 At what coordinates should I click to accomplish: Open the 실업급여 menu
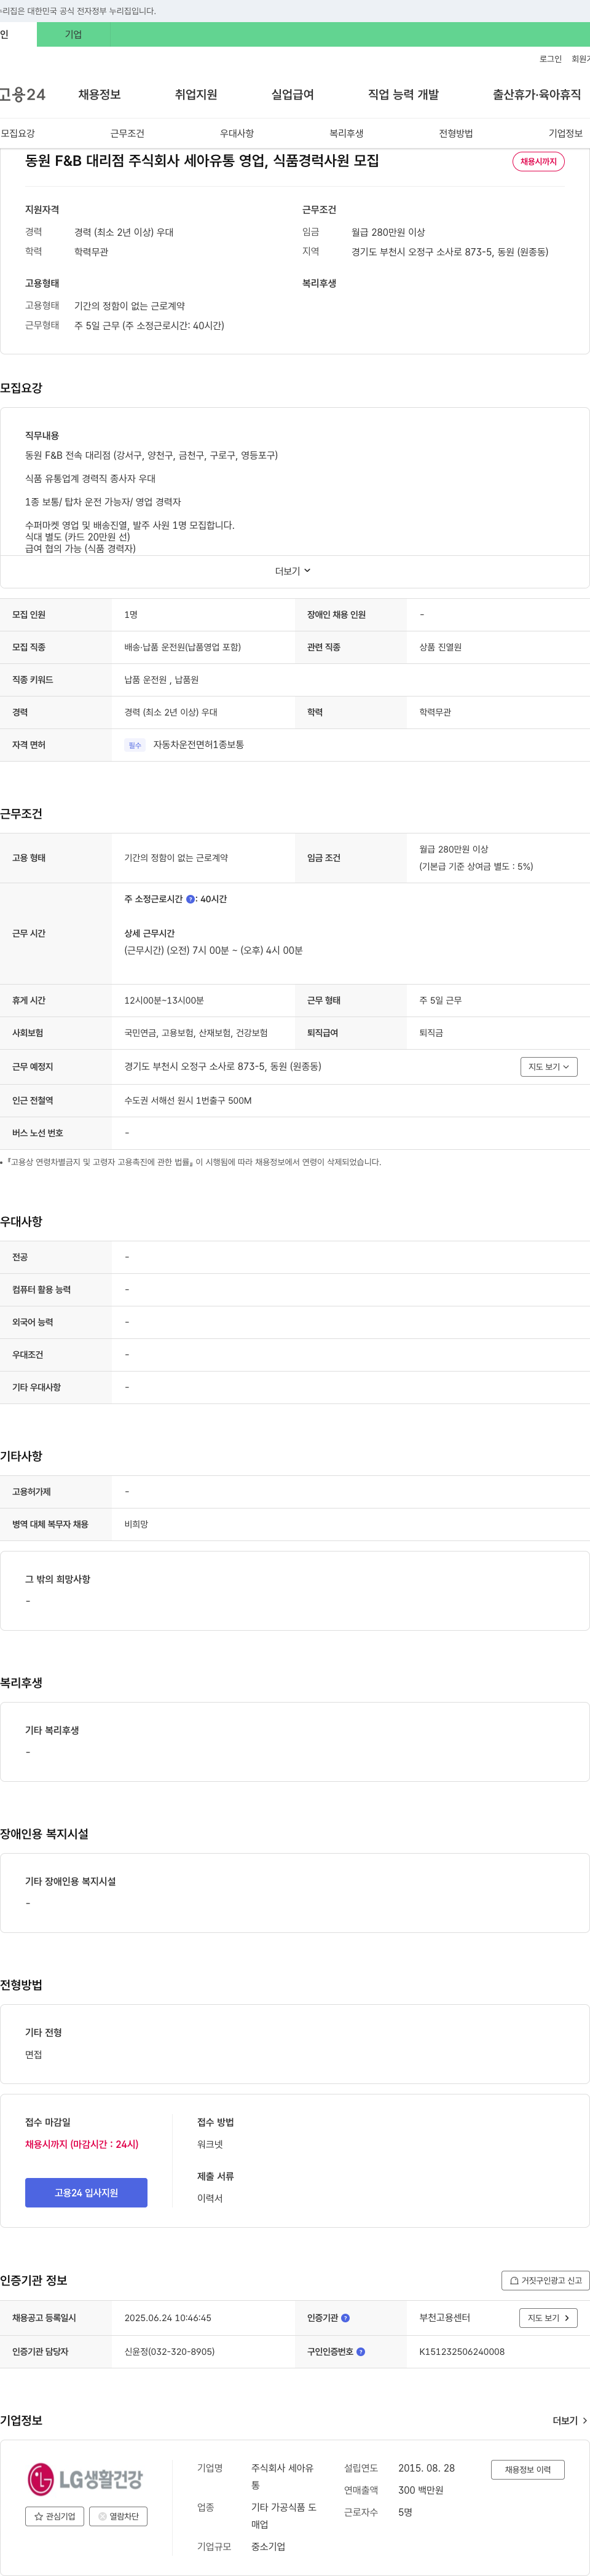click(293, 94)
